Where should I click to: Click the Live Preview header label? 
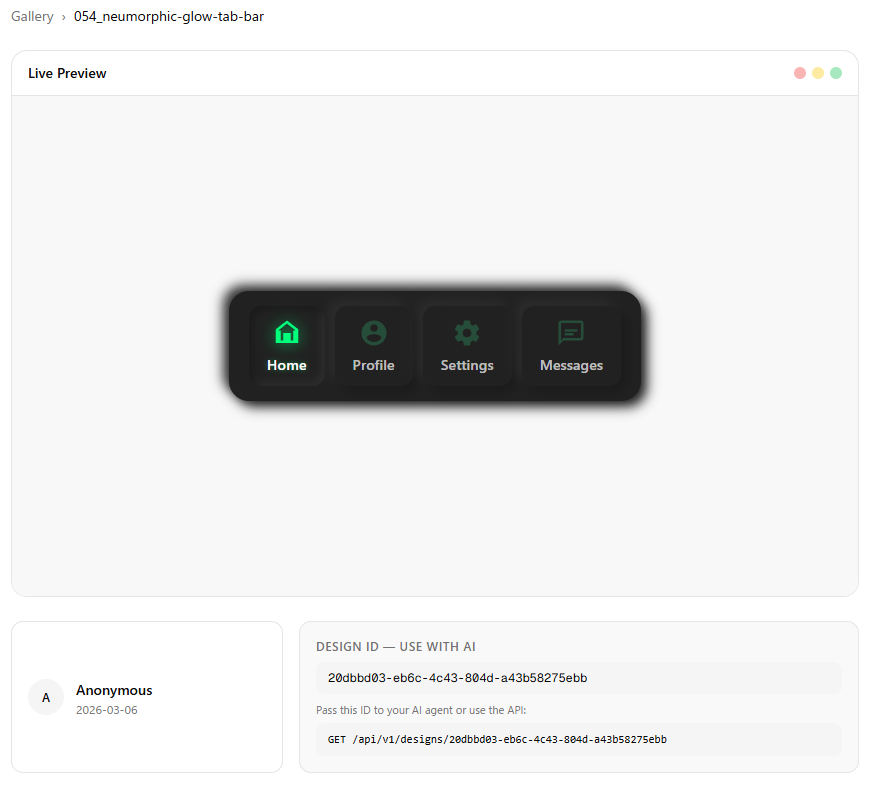[67, 73]
